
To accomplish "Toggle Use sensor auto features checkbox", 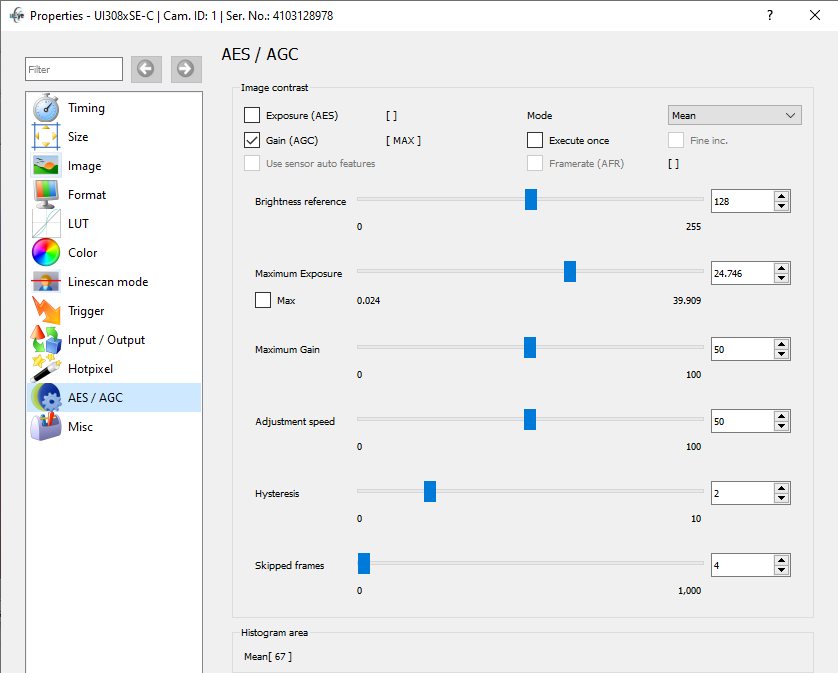I will 252,164.
